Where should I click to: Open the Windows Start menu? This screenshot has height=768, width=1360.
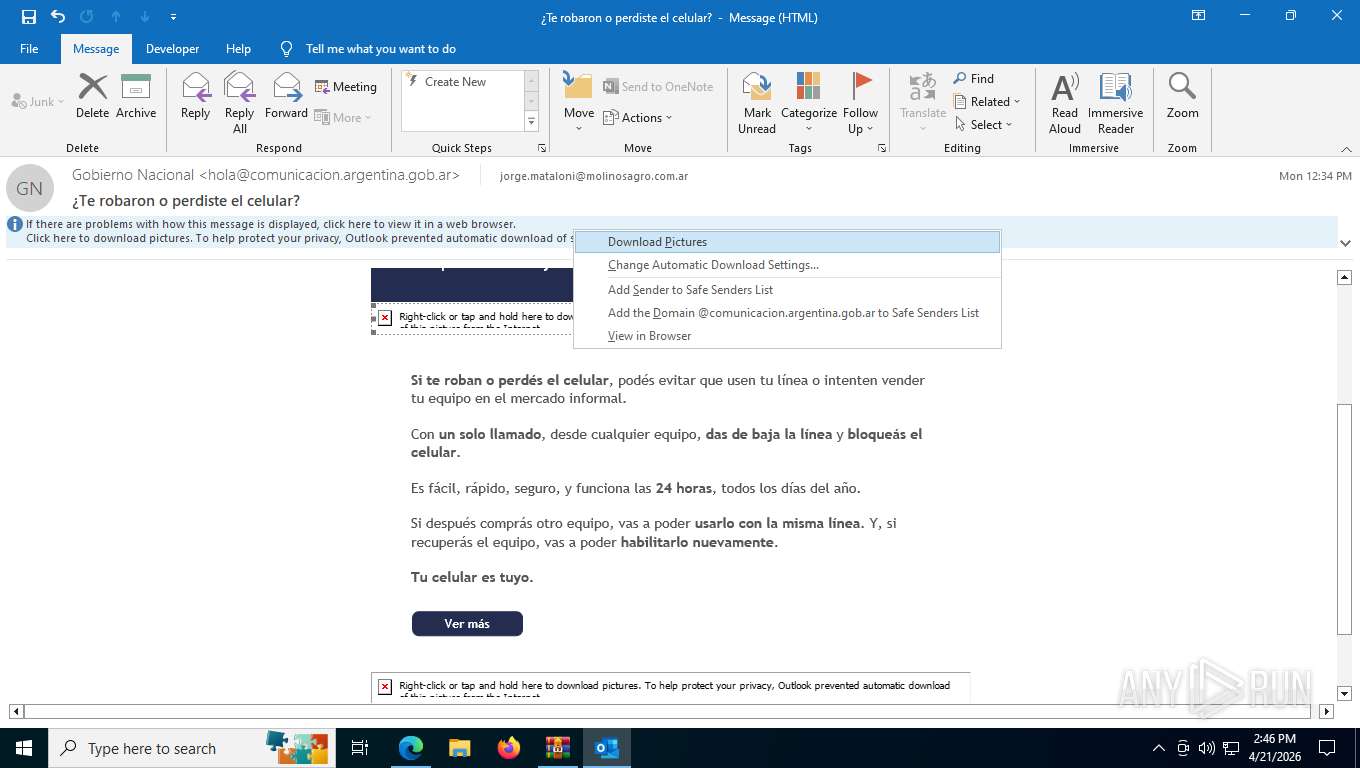(x=24, y=748)
